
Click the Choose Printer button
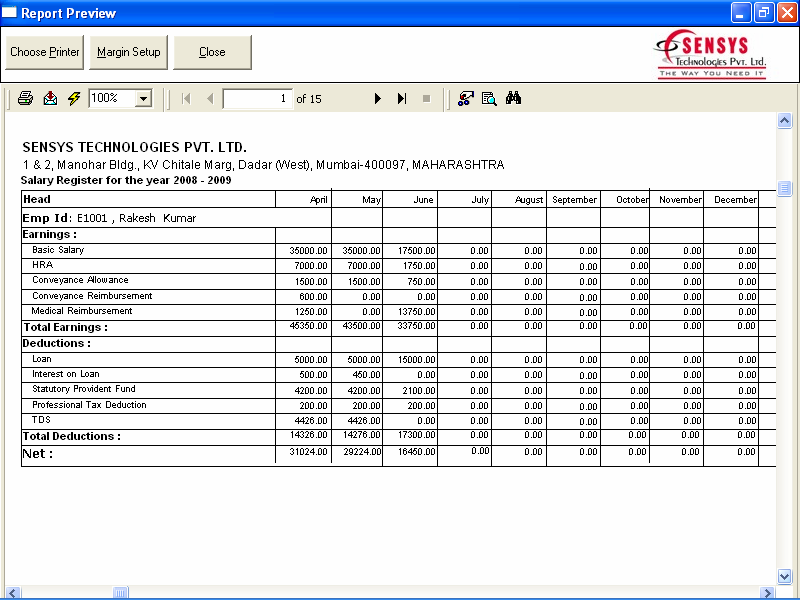44,52
